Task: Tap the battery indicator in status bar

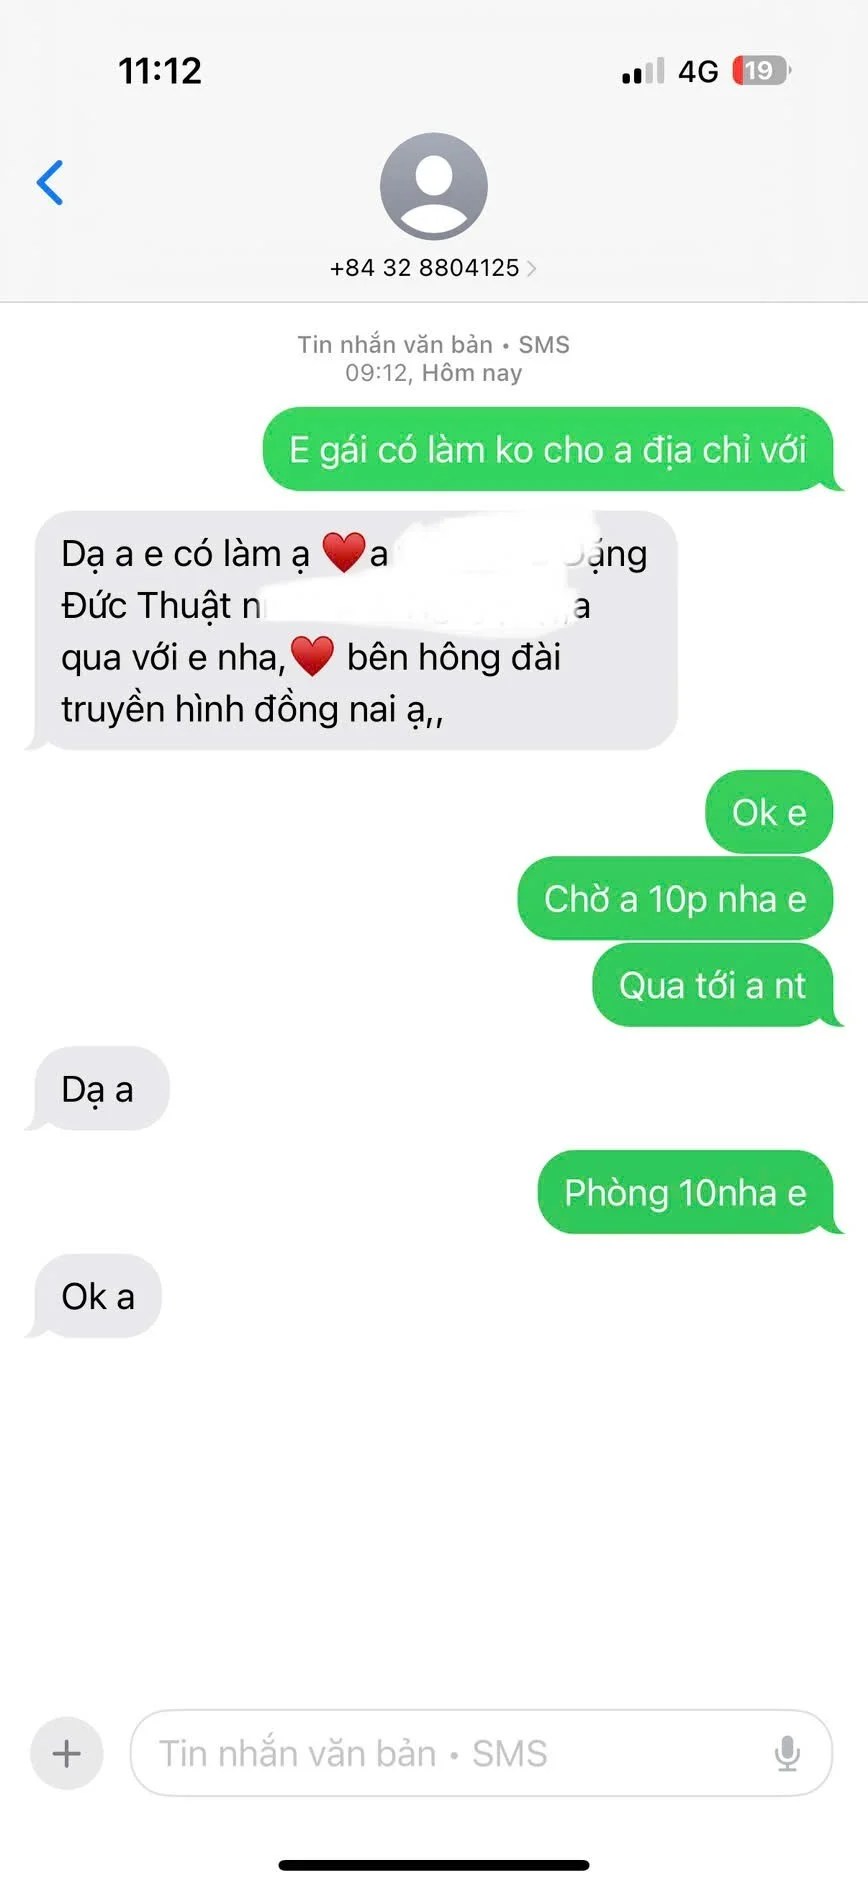Action: [761, 71]
